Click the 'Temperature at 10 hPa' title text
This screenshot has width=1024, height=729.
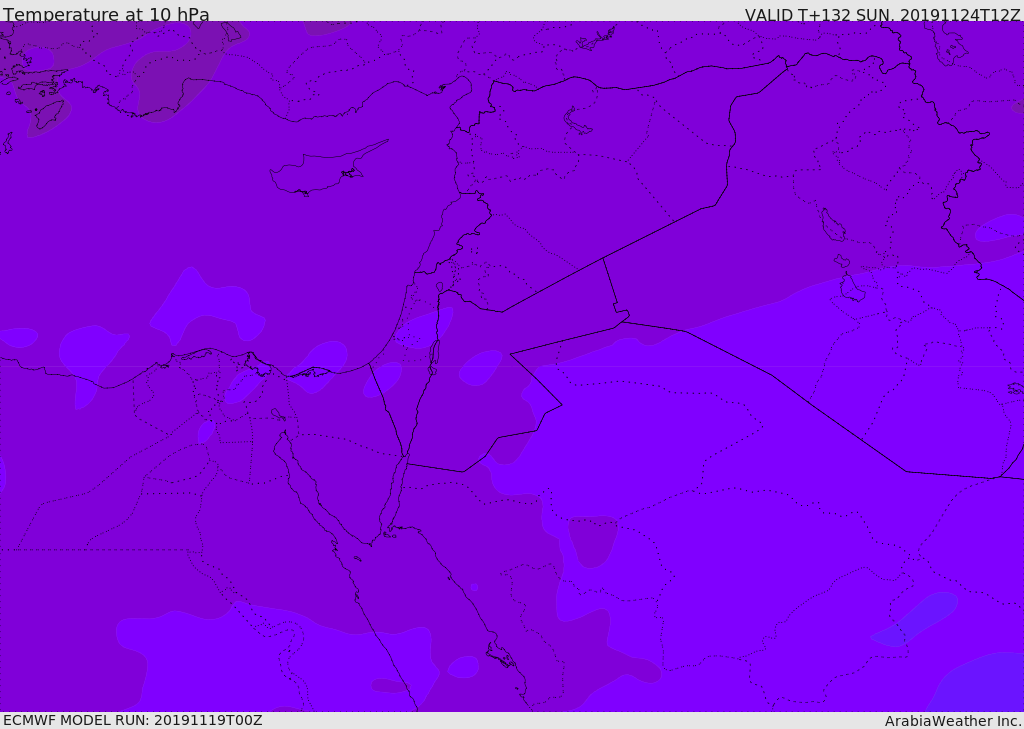[106, 14]
